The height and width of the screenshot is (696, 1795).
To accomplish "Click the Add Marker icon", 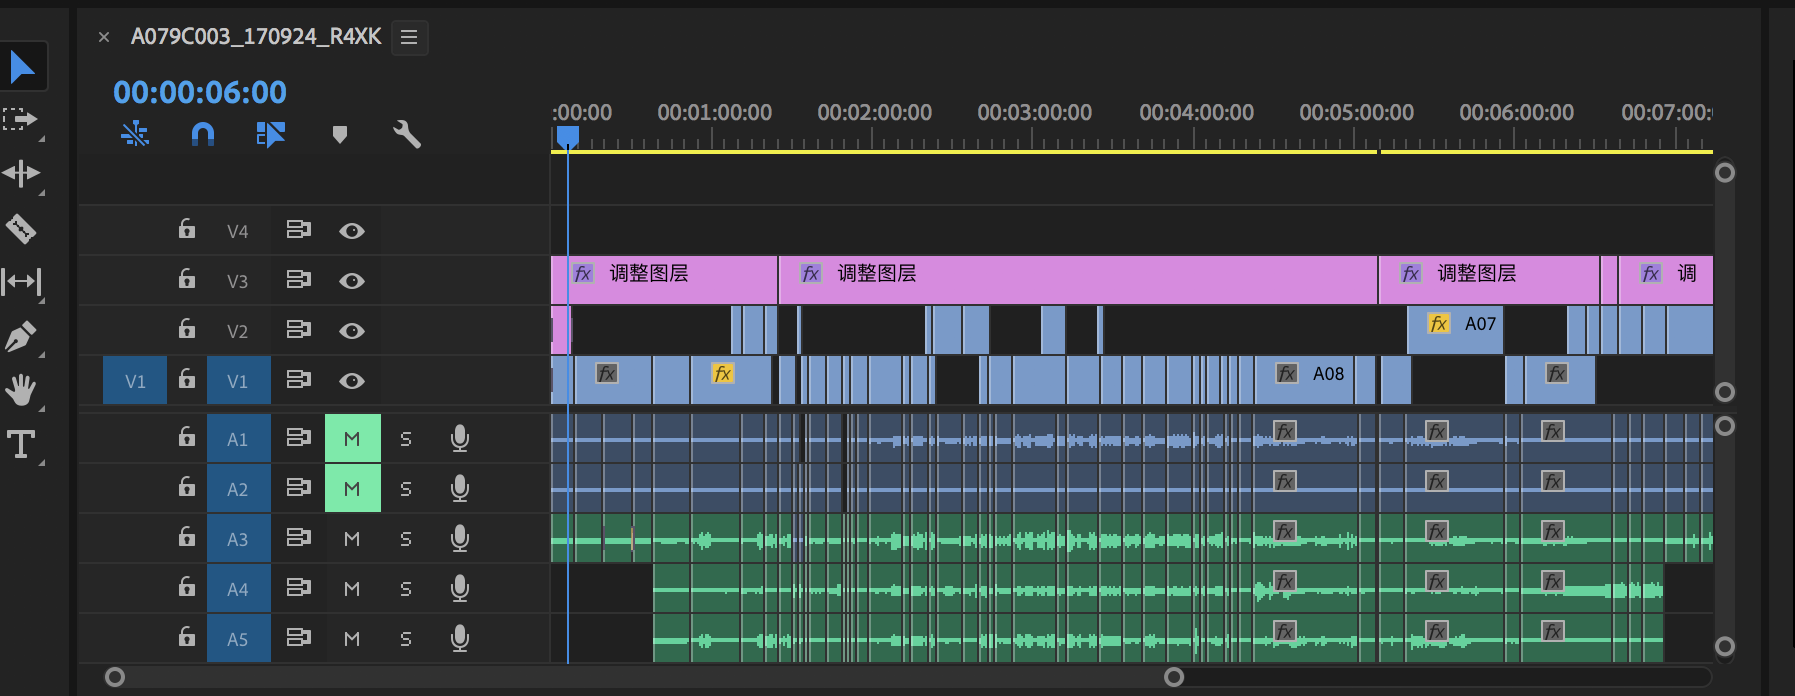I will click(x=340, y=134).
